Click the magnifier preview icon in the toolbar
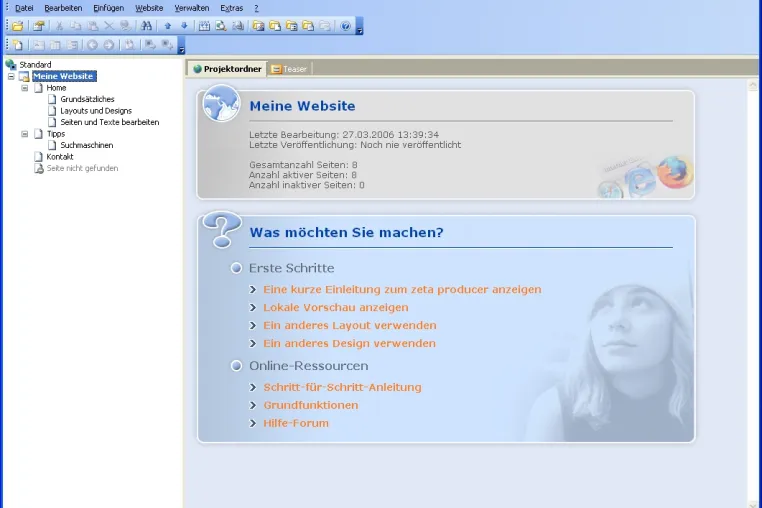This screenshot has width=762, height=508. pyautogui.click(x=221, y=26)
